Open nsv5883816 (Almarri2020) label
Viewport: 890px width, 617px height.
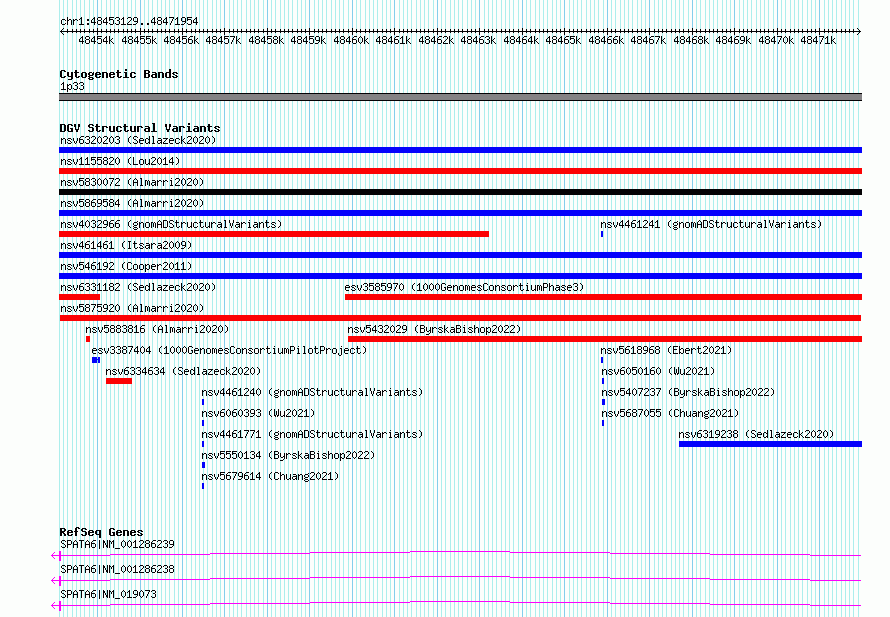coord(157,329)
